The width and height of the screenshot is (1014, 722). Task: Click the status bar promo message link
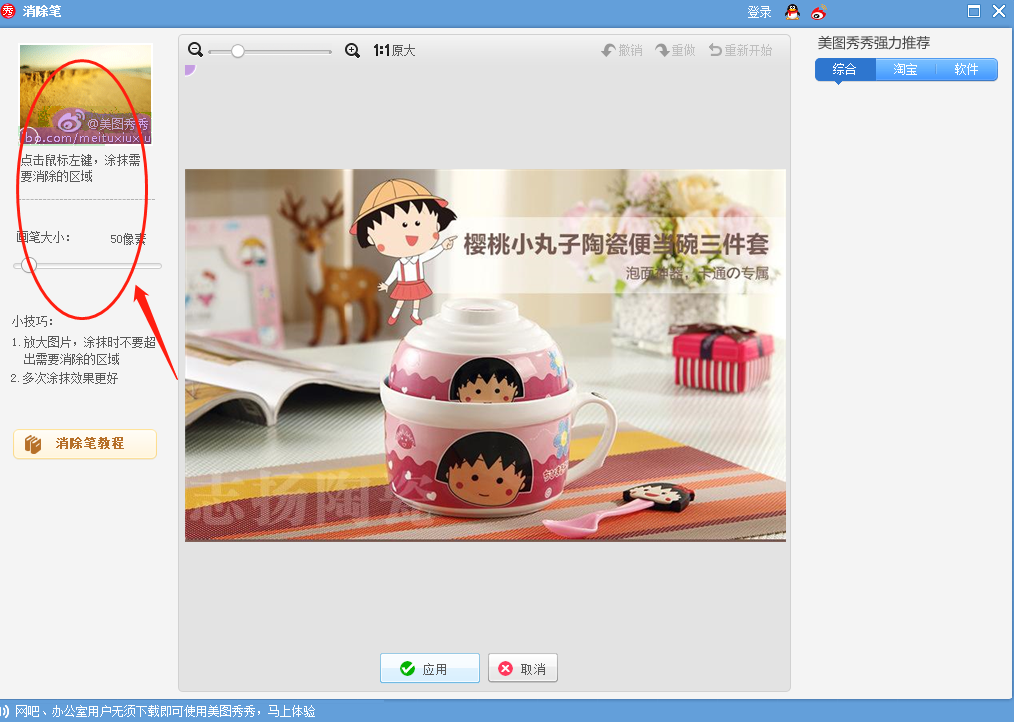point(165,711)
